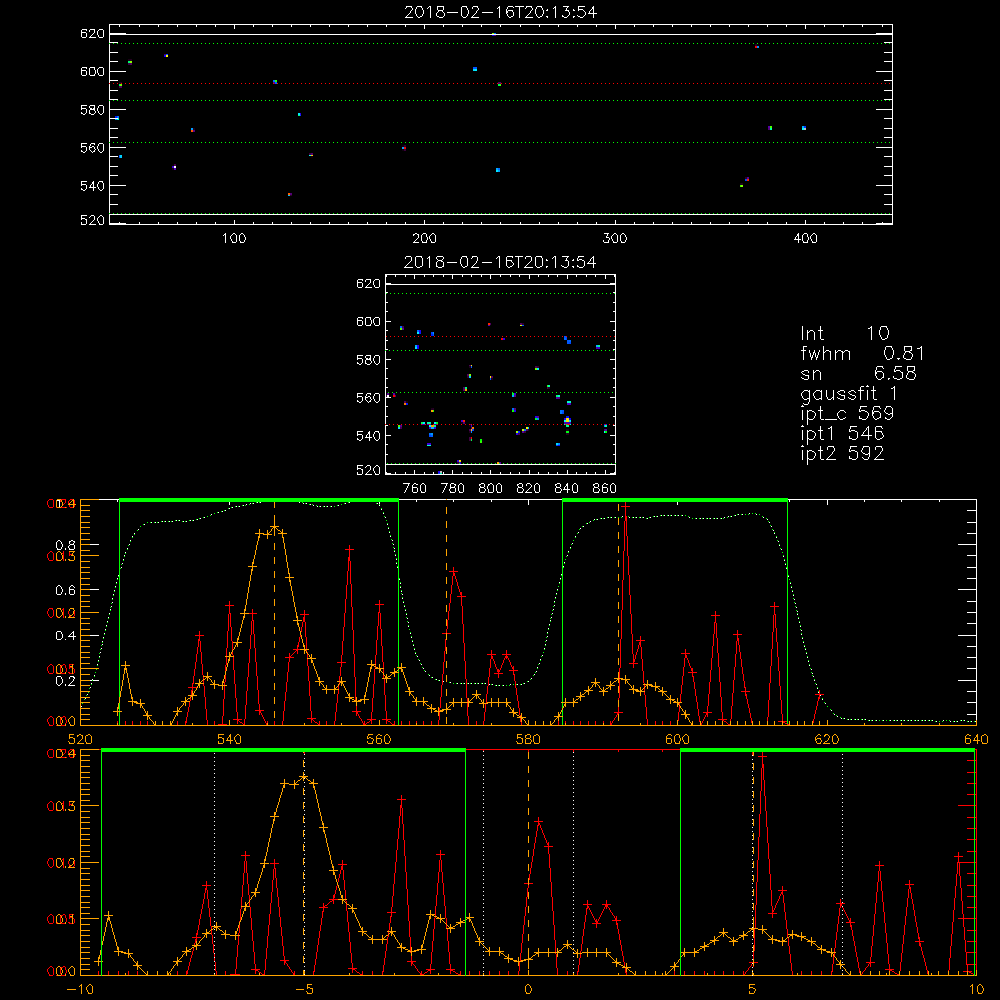Click the 'ipt1 546' label

[842, 434]
